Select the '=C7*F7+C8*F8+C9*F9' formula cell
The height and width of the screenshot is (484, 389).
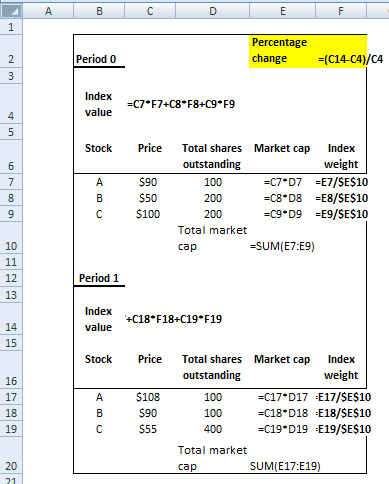[181, 104]
